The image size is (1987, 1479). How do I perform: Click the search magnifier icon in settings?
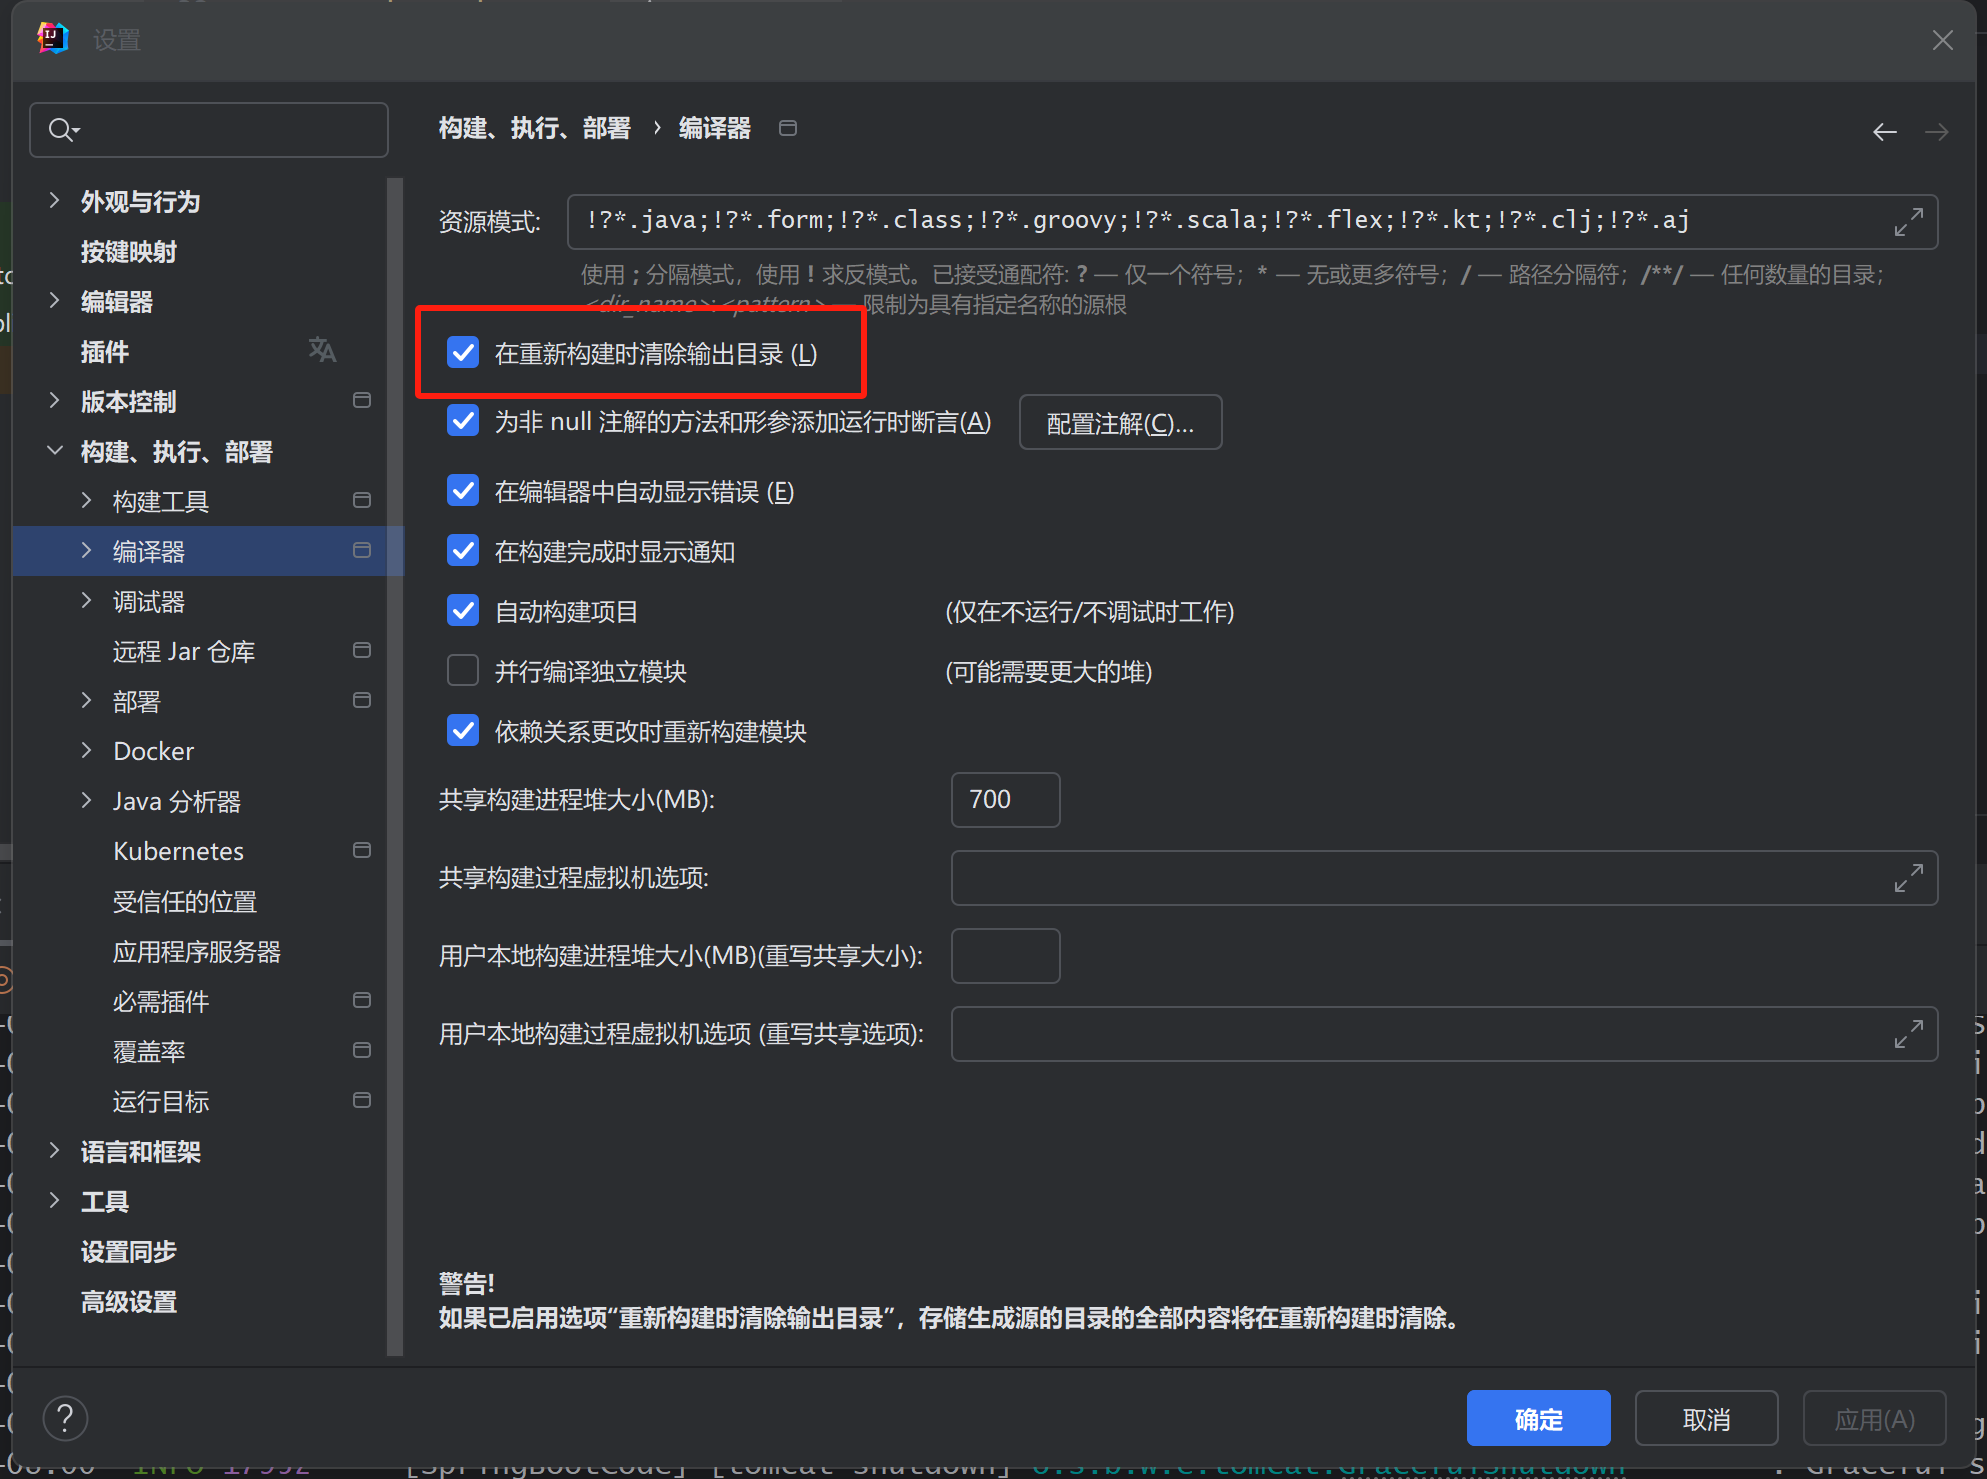(x=62, y=130)
